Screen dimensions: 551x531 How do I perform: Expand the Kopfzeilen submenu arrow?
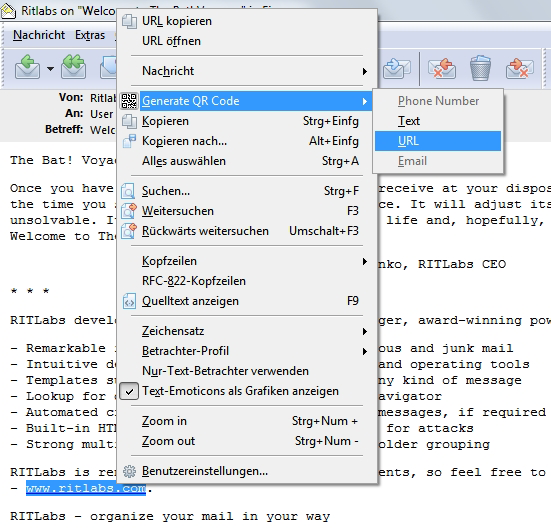(x=365, y=261)
